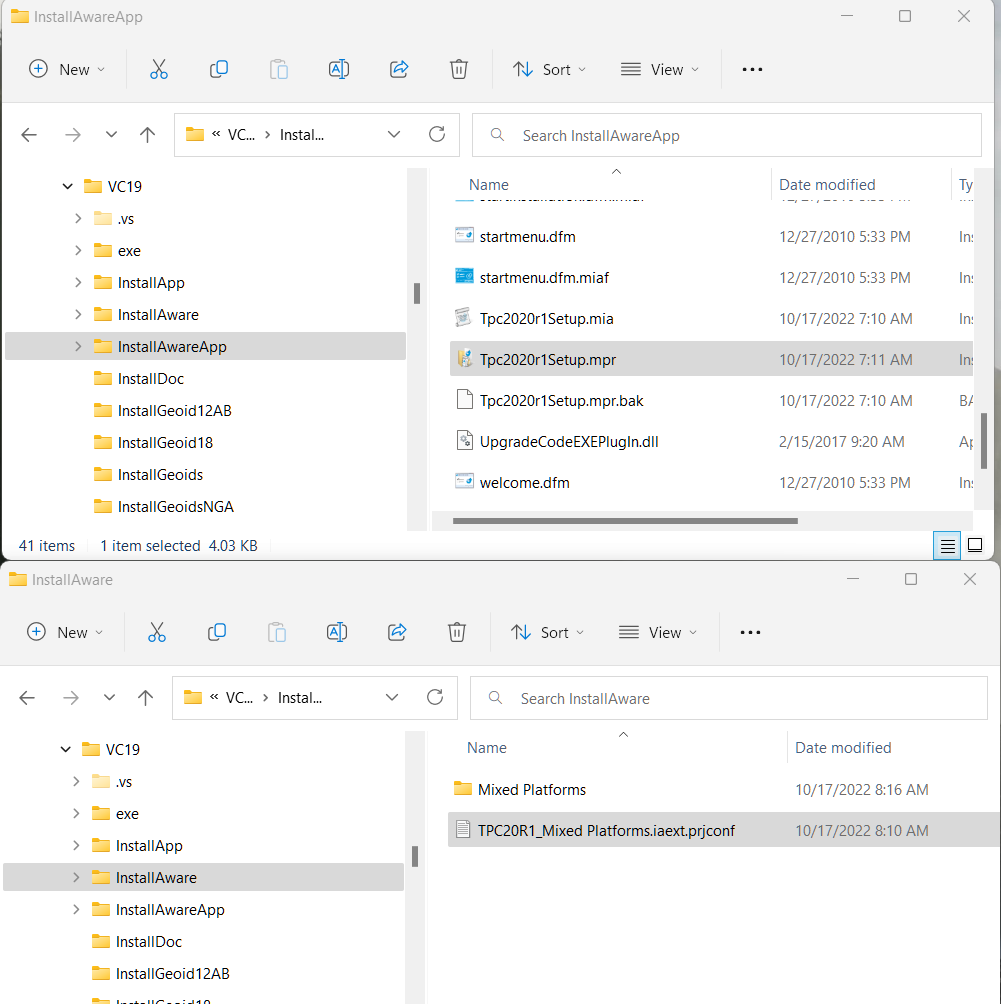
Task: Select startmenu.dfm file
Action: (x=527, y=237)
